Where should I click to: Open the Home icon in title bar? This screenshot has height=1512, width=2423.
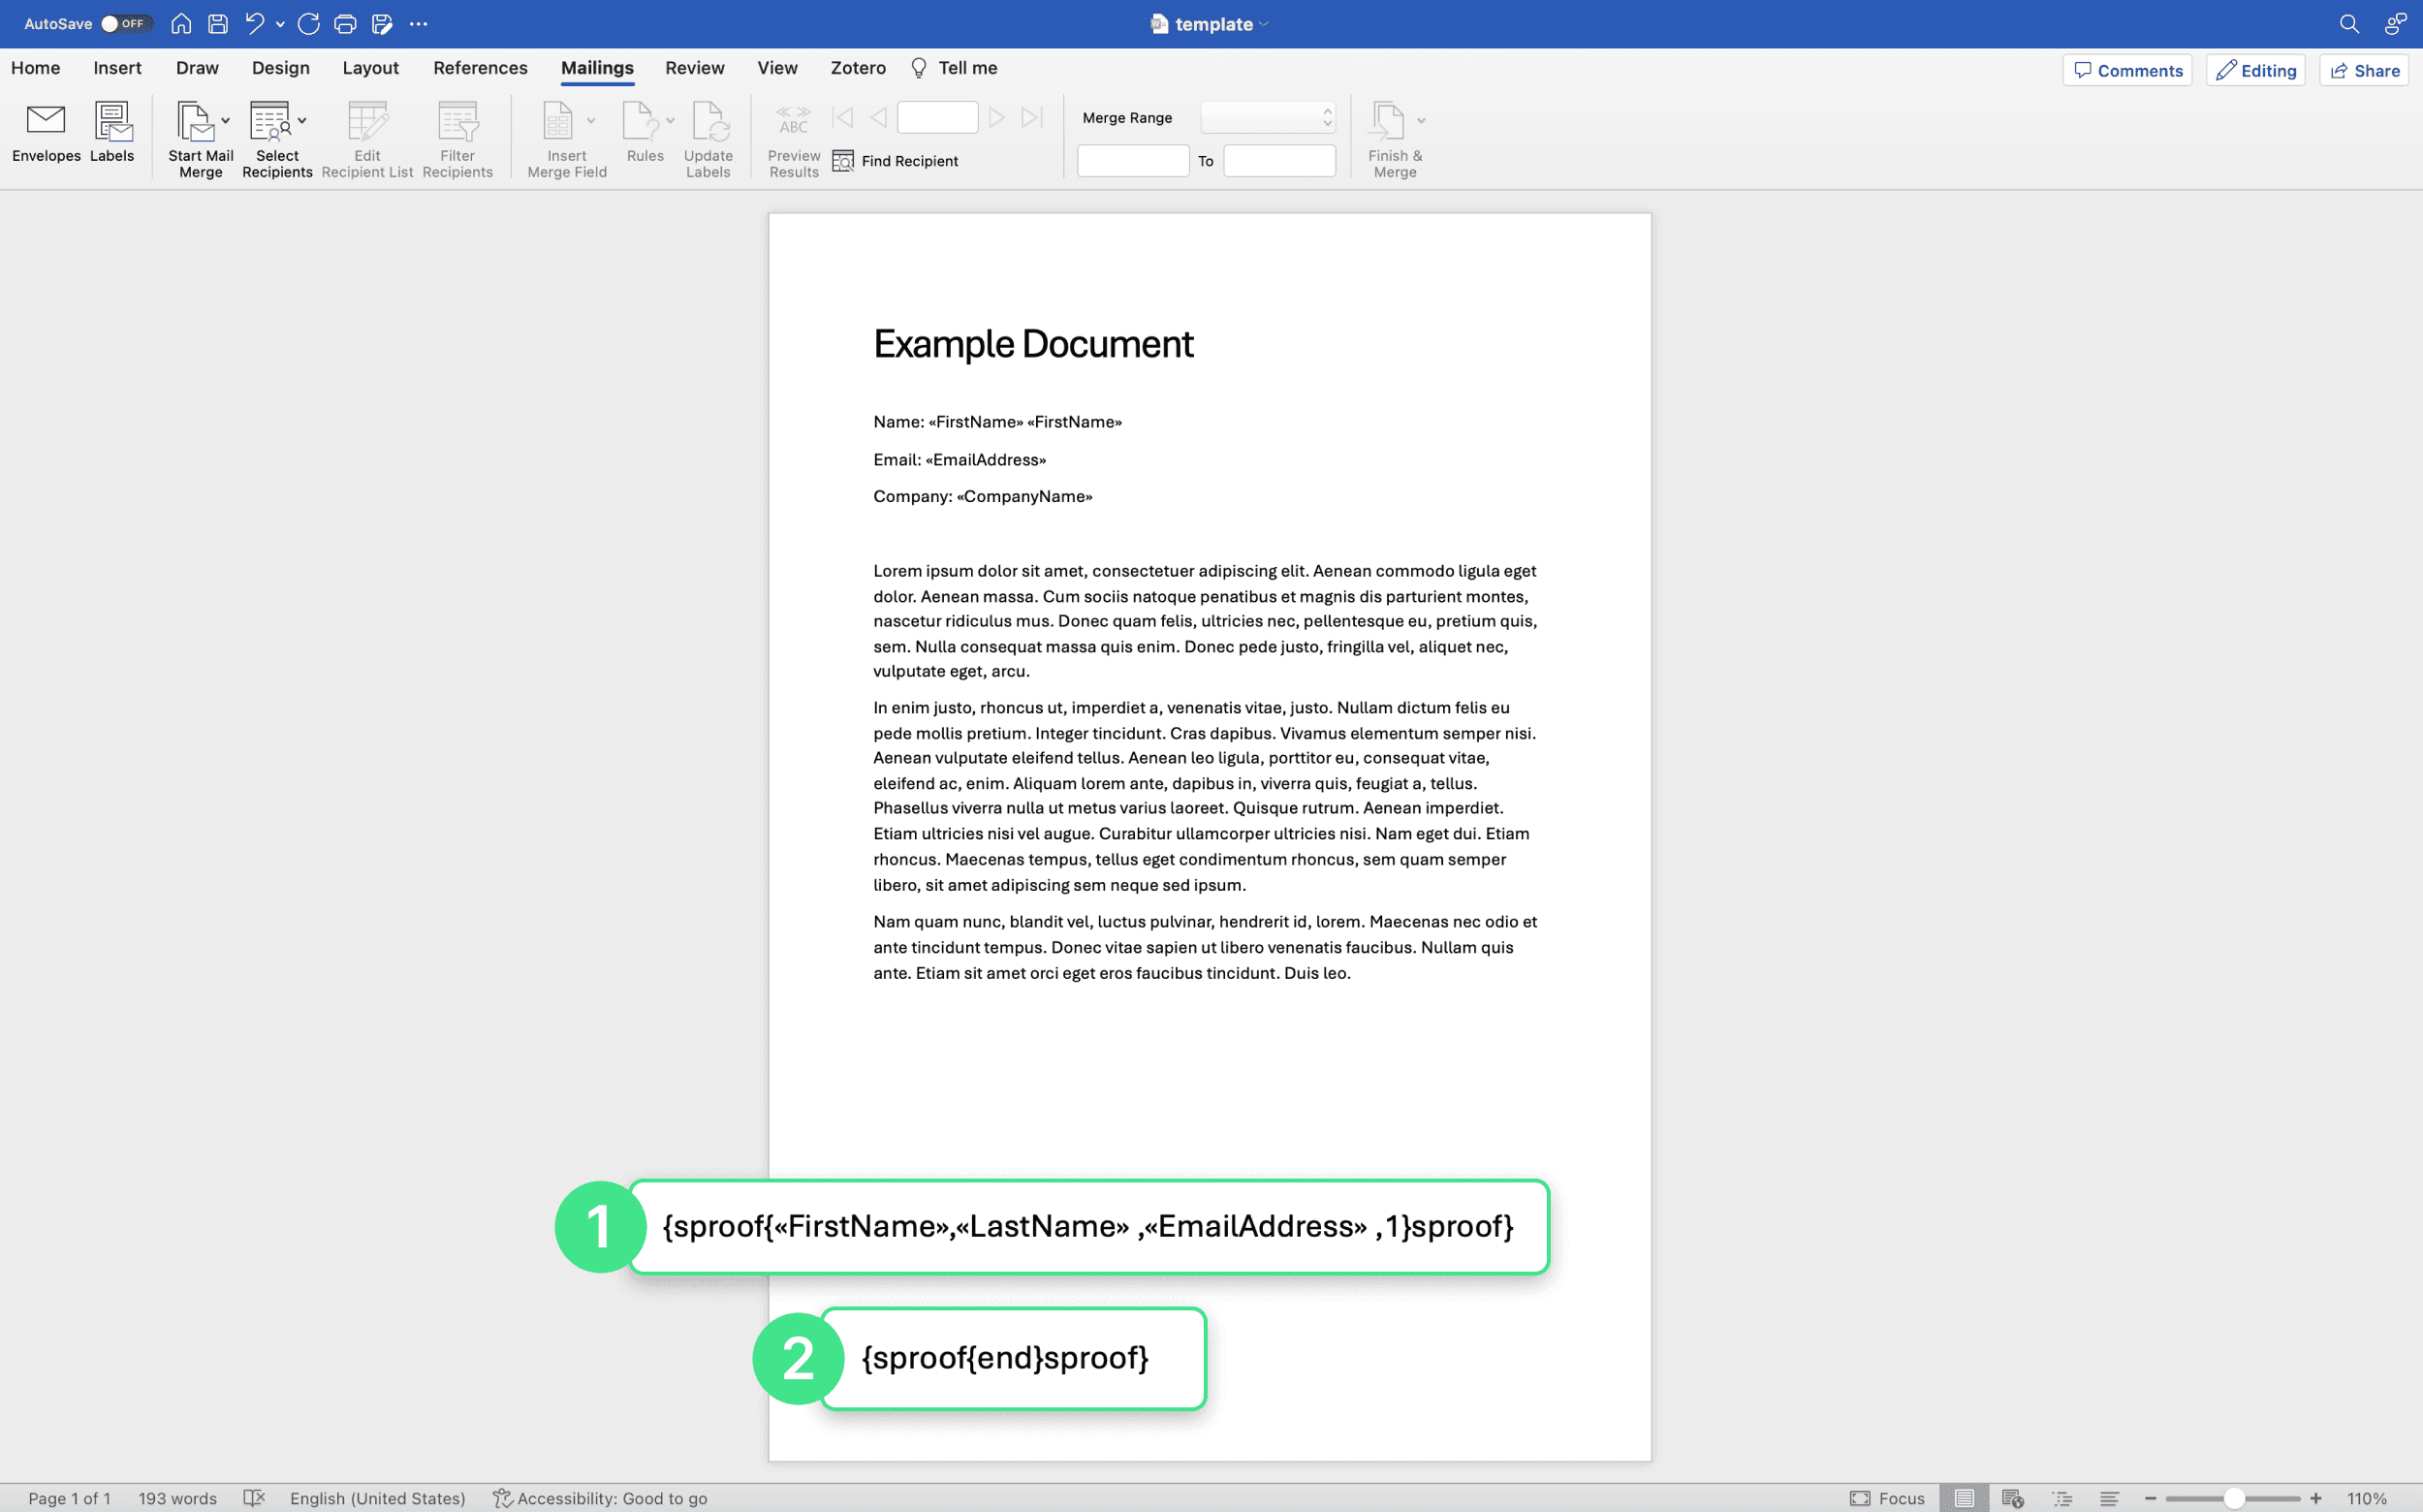[181, 23]
